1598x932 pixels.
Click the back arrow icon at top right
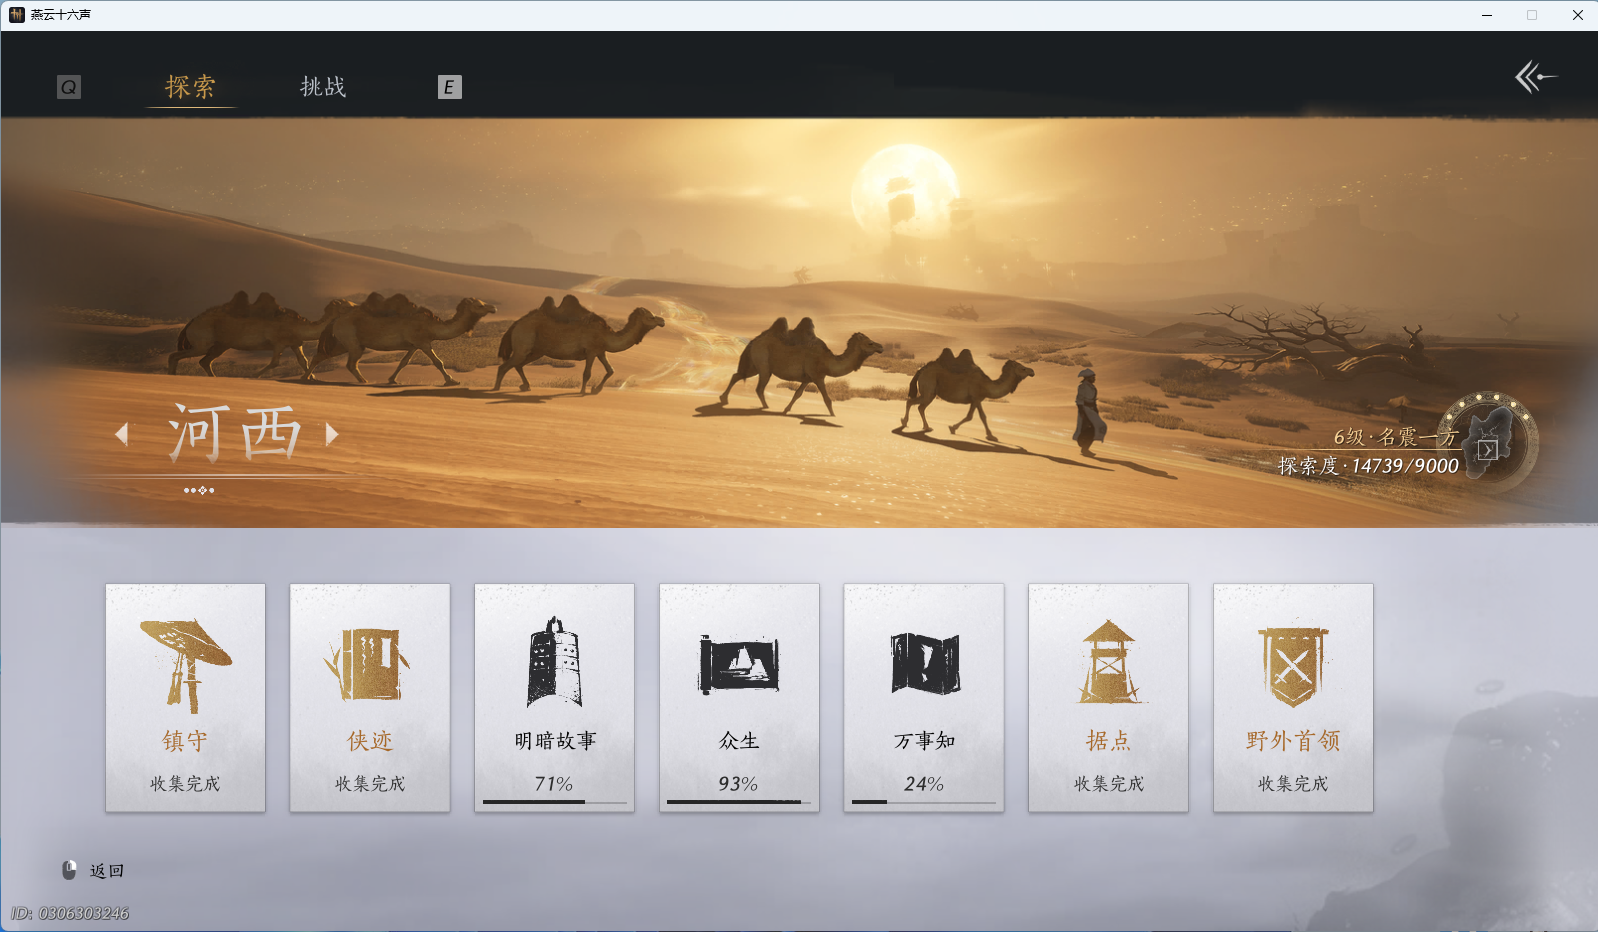click(x=1536, y=77)
